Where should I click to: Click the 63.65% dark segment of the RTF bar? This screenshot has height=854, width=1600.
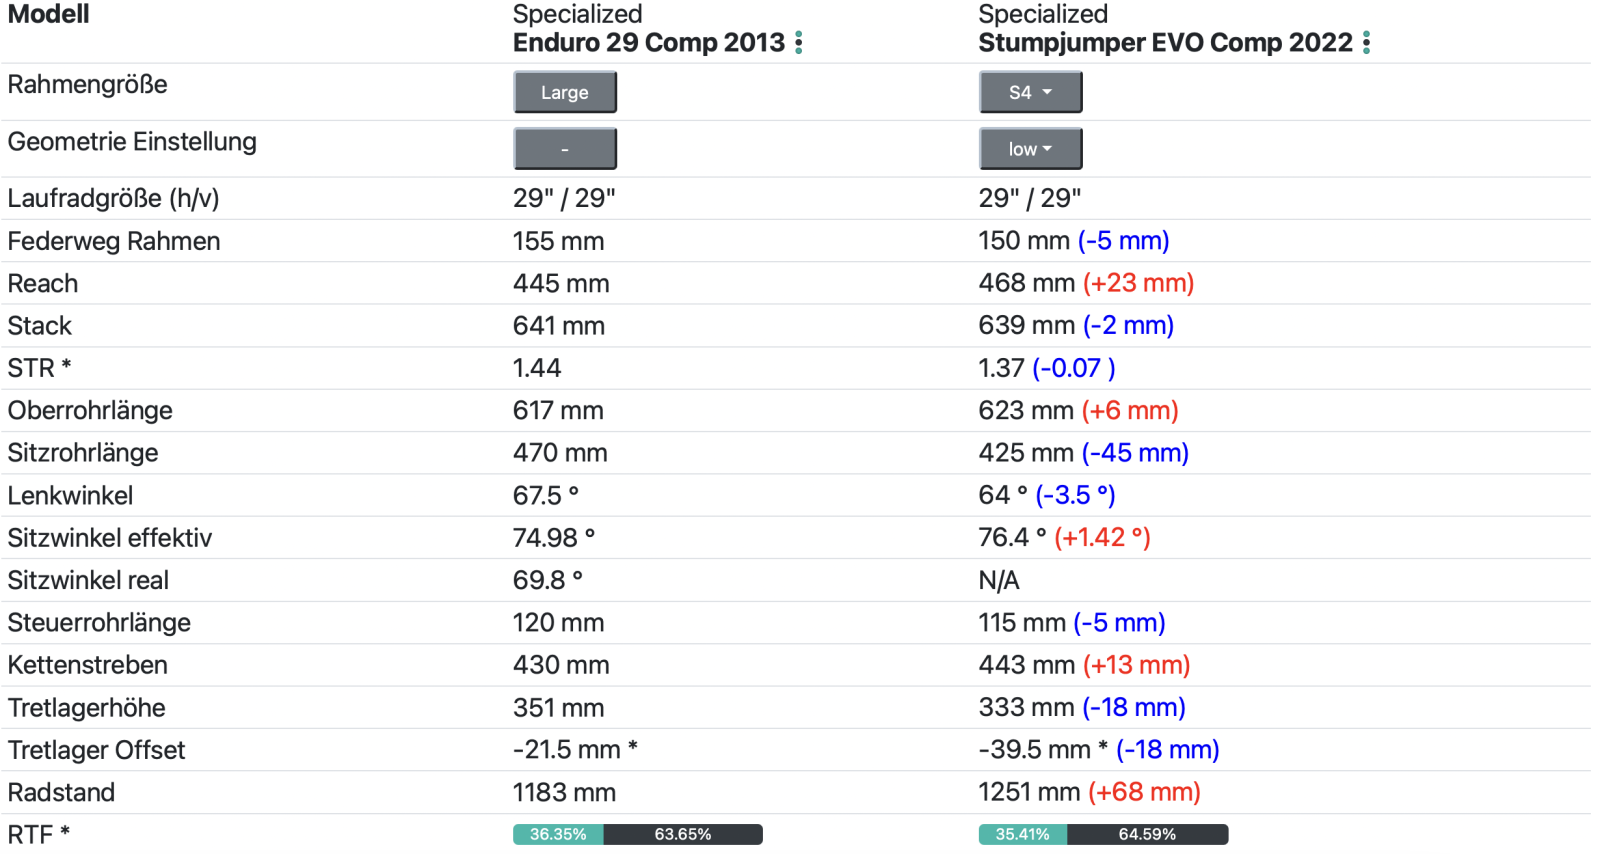point(683,834)
